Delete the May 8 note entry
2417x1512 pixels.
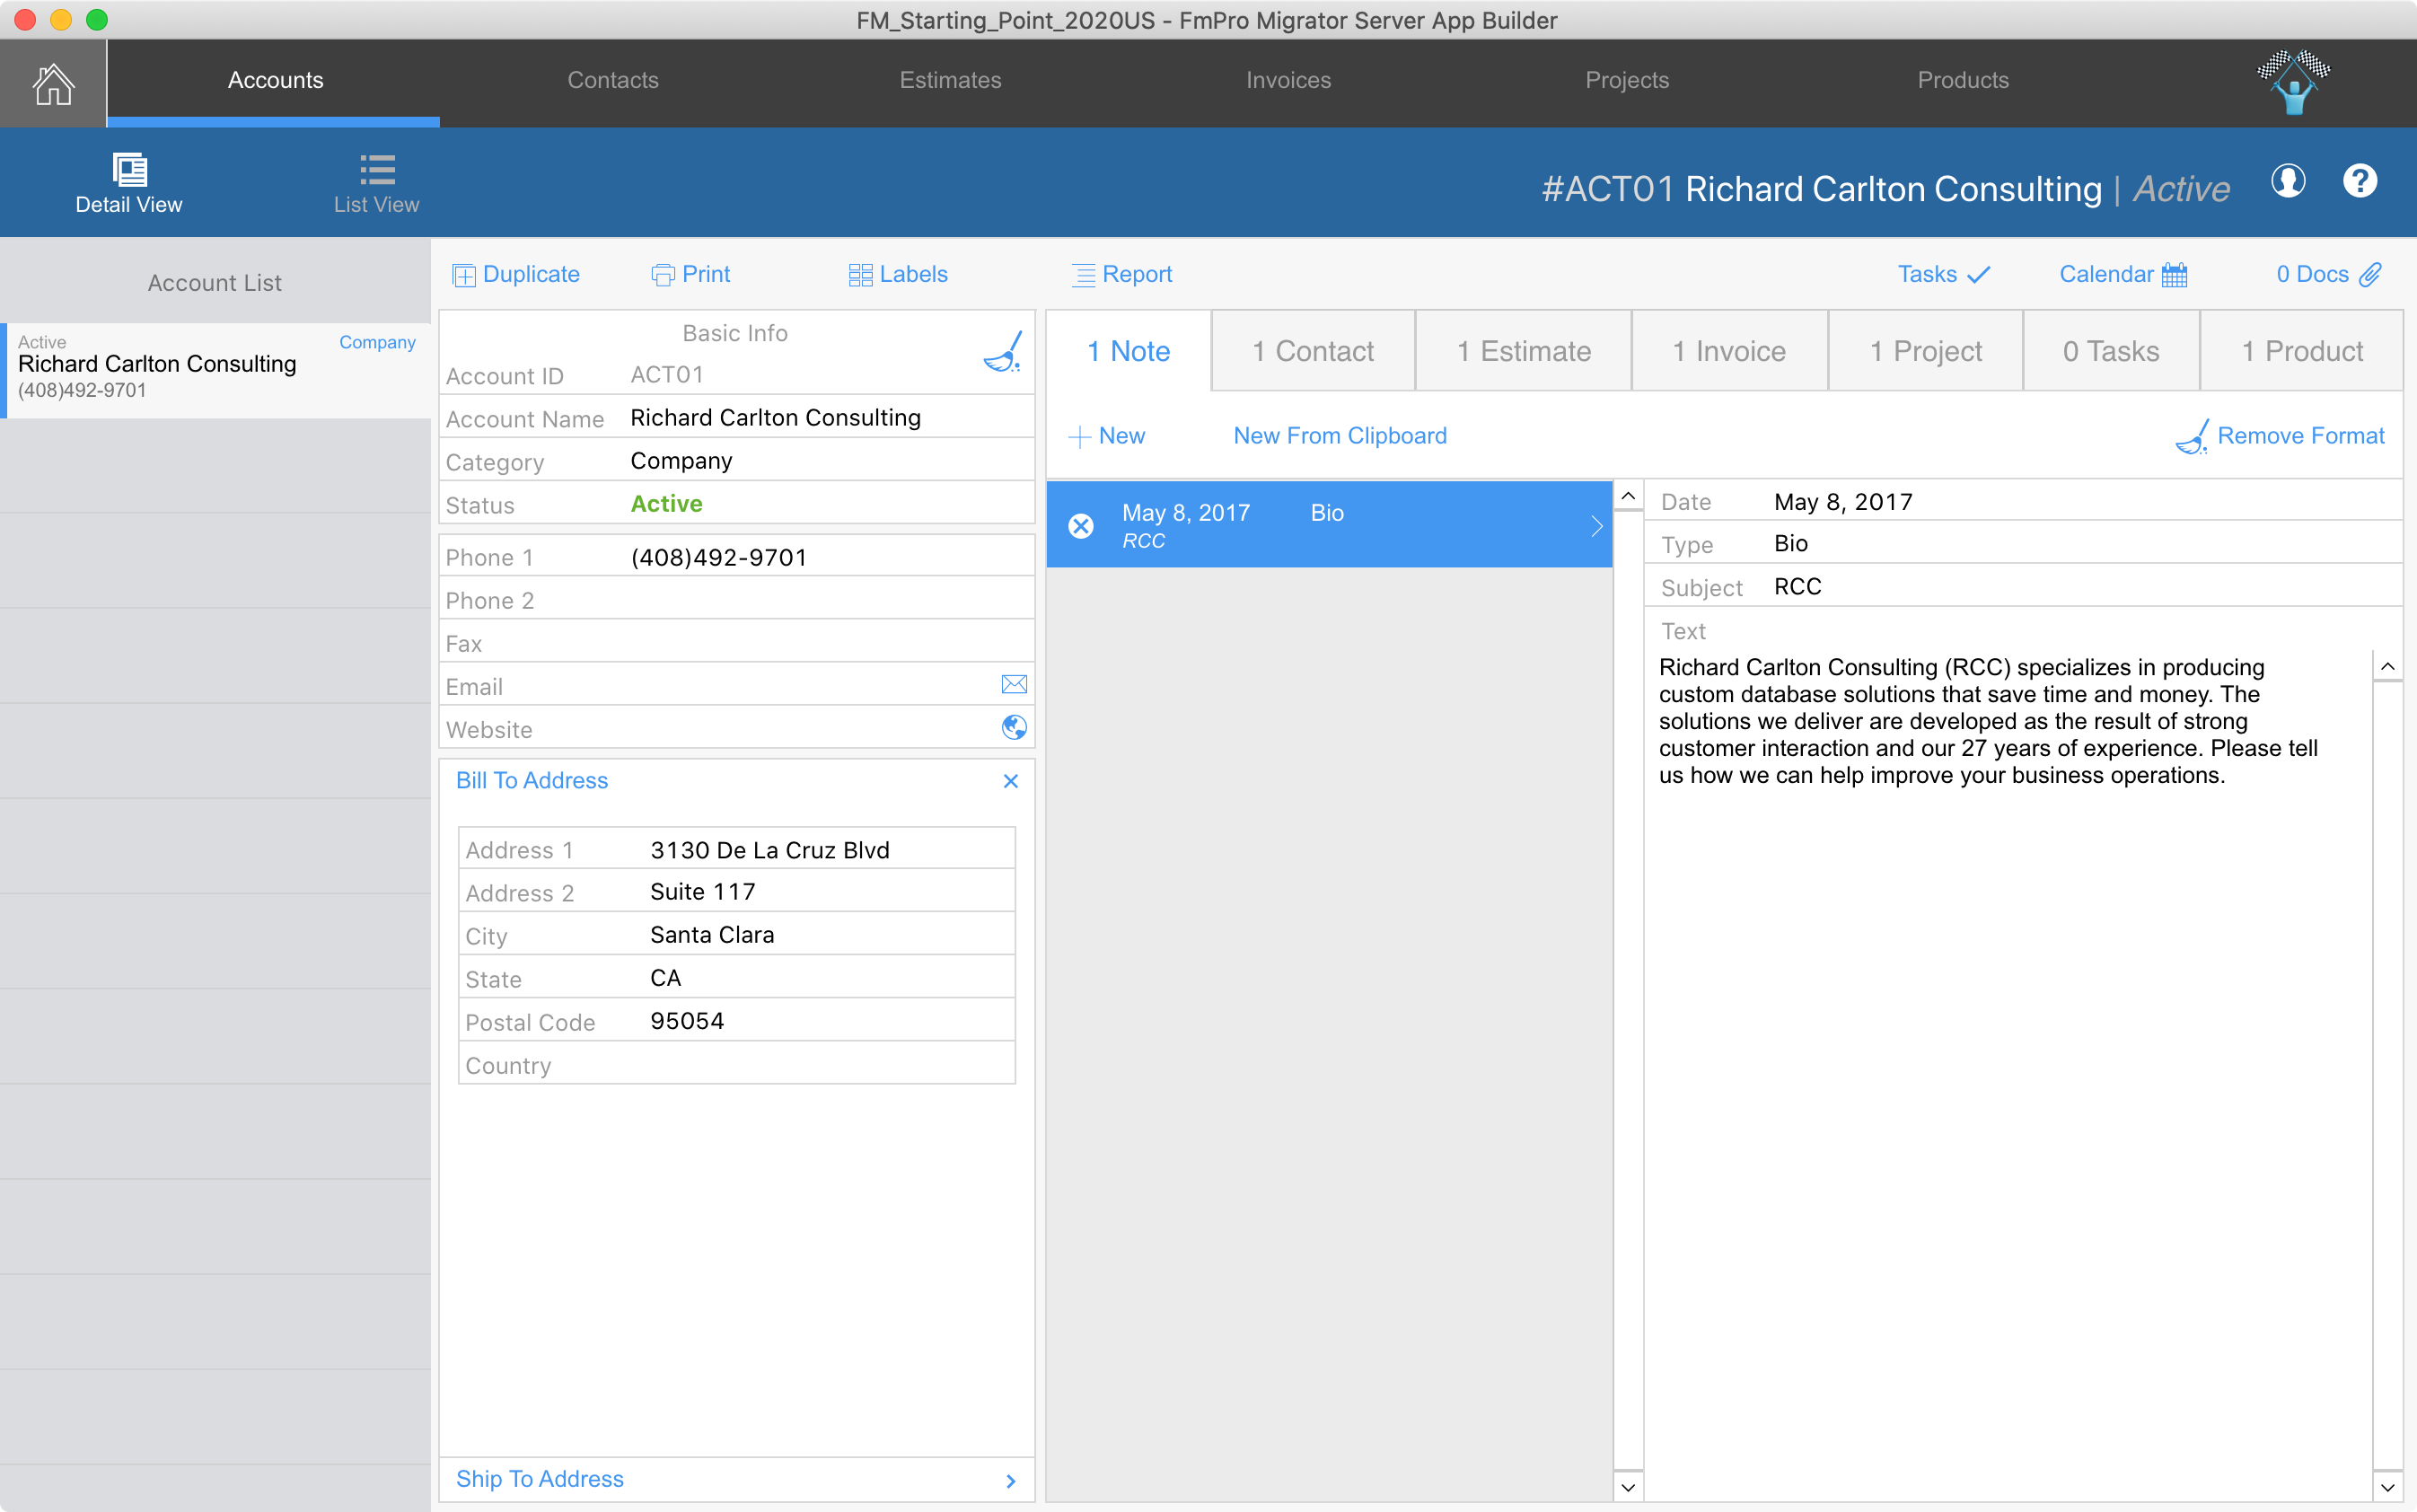(x=1081, y=526)
